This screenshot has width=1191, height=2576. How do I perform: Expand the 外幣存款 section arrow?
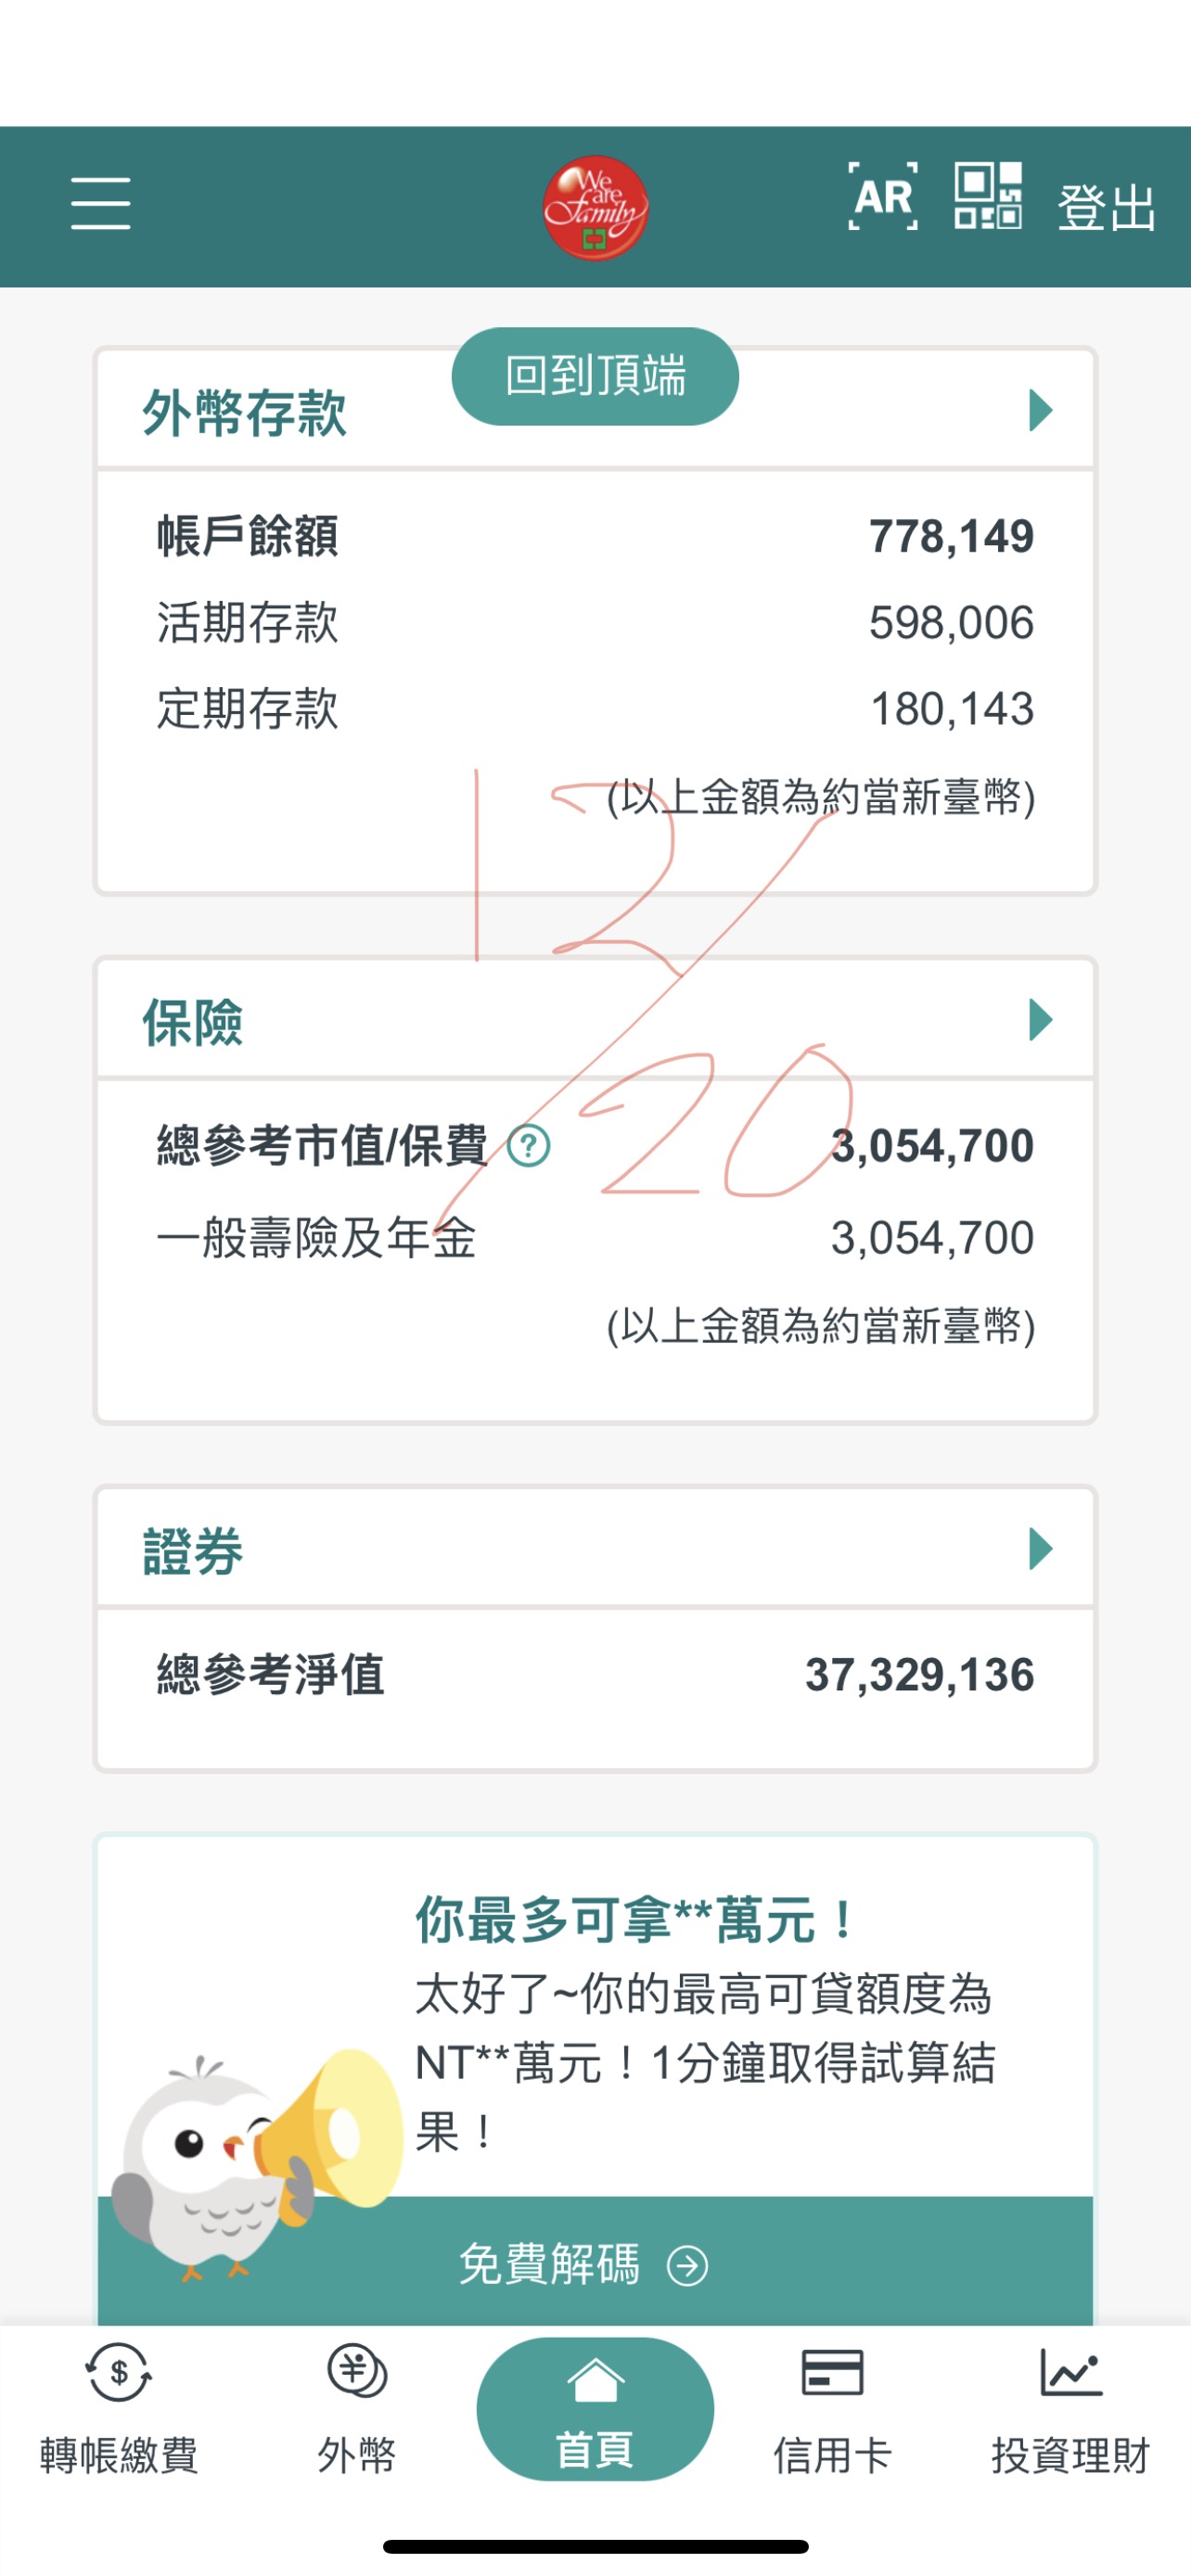[x=1040, y=410]
